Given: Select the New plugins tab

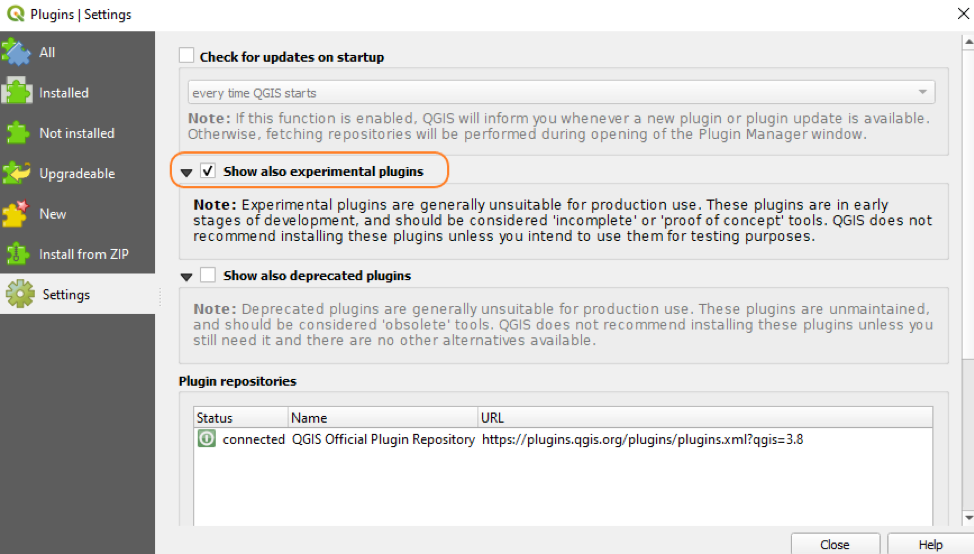Looking at the screenshot, I should coord(77,214).
